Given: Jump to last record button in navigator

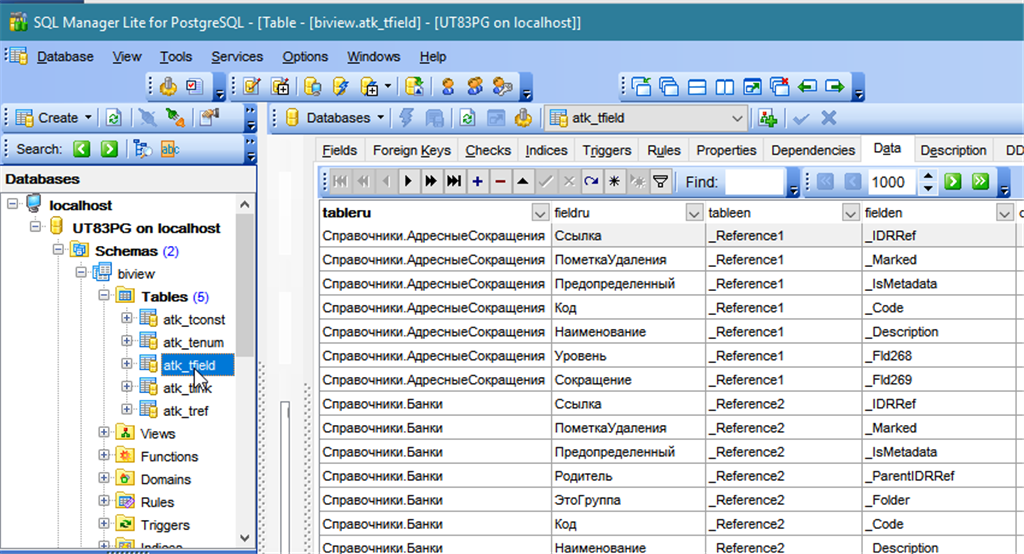Looking at the screenshot, I should (454, 182).
